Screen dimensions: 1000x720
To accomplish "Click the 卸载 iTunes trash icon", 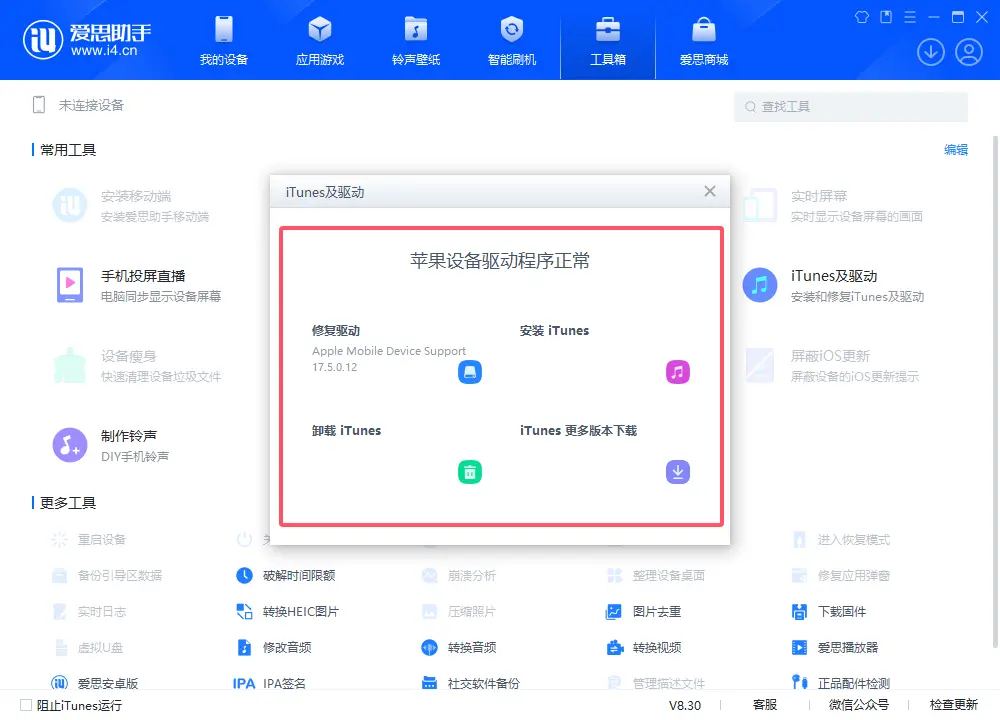I will click(469, 472).
